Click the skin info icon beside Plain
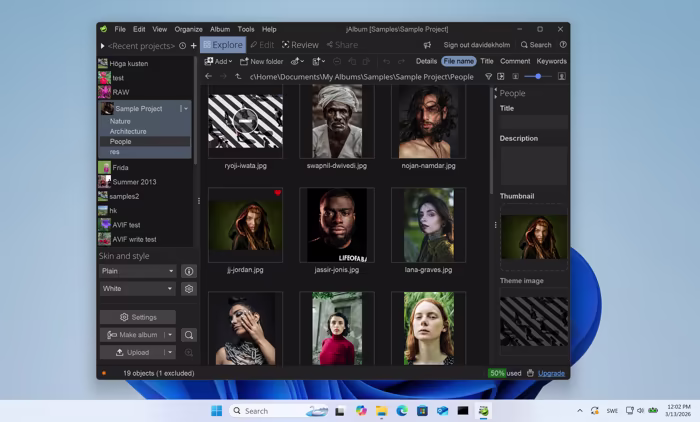This screenshot has height=422, width=700. click(x=188, y=271)
